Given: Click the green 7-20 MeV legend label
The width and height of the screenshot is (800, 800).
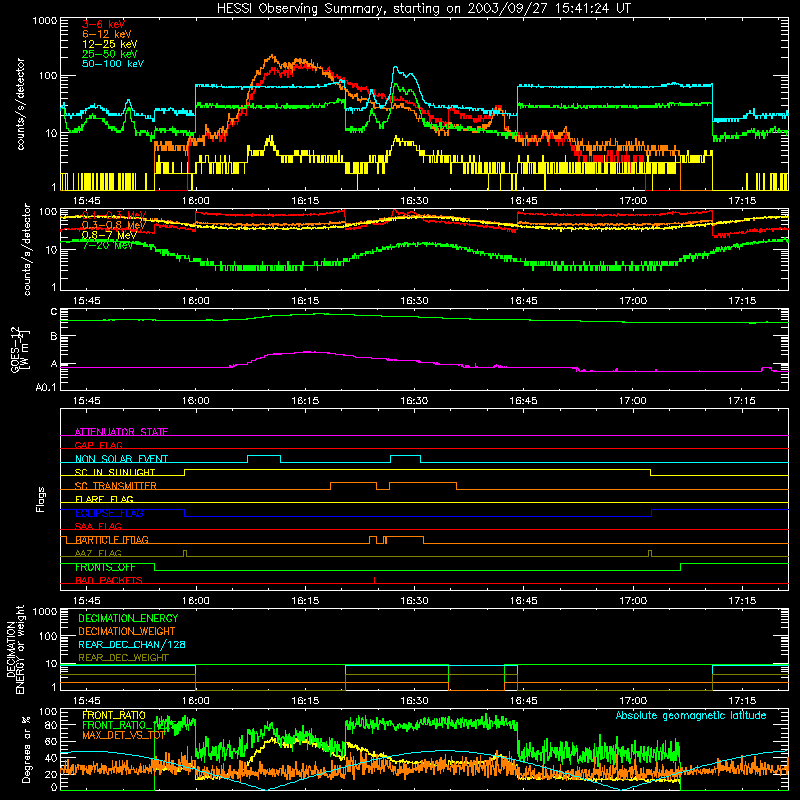Looking at the screenshot, I should point(107,245).
